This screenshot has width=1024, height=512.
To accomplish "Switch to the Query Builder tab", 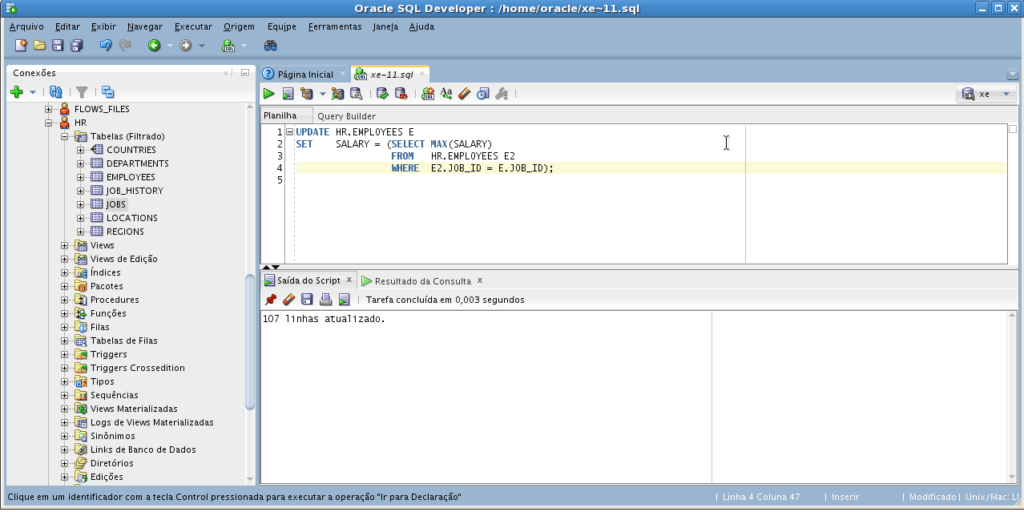I will click(346, 116).
